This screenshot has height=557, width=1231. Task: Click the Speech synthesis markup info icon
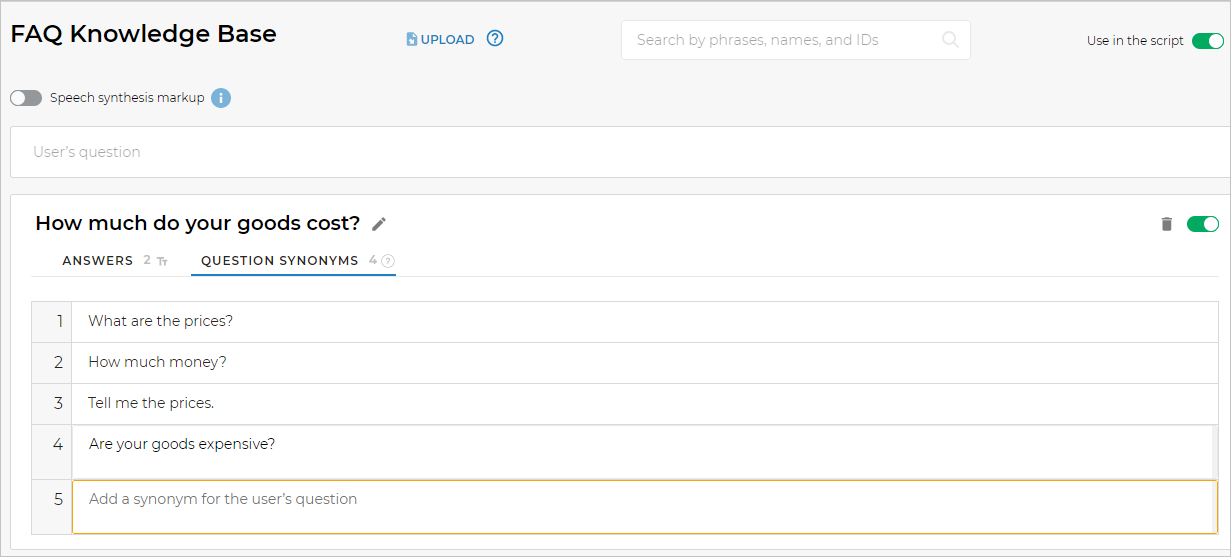point(221,98)
